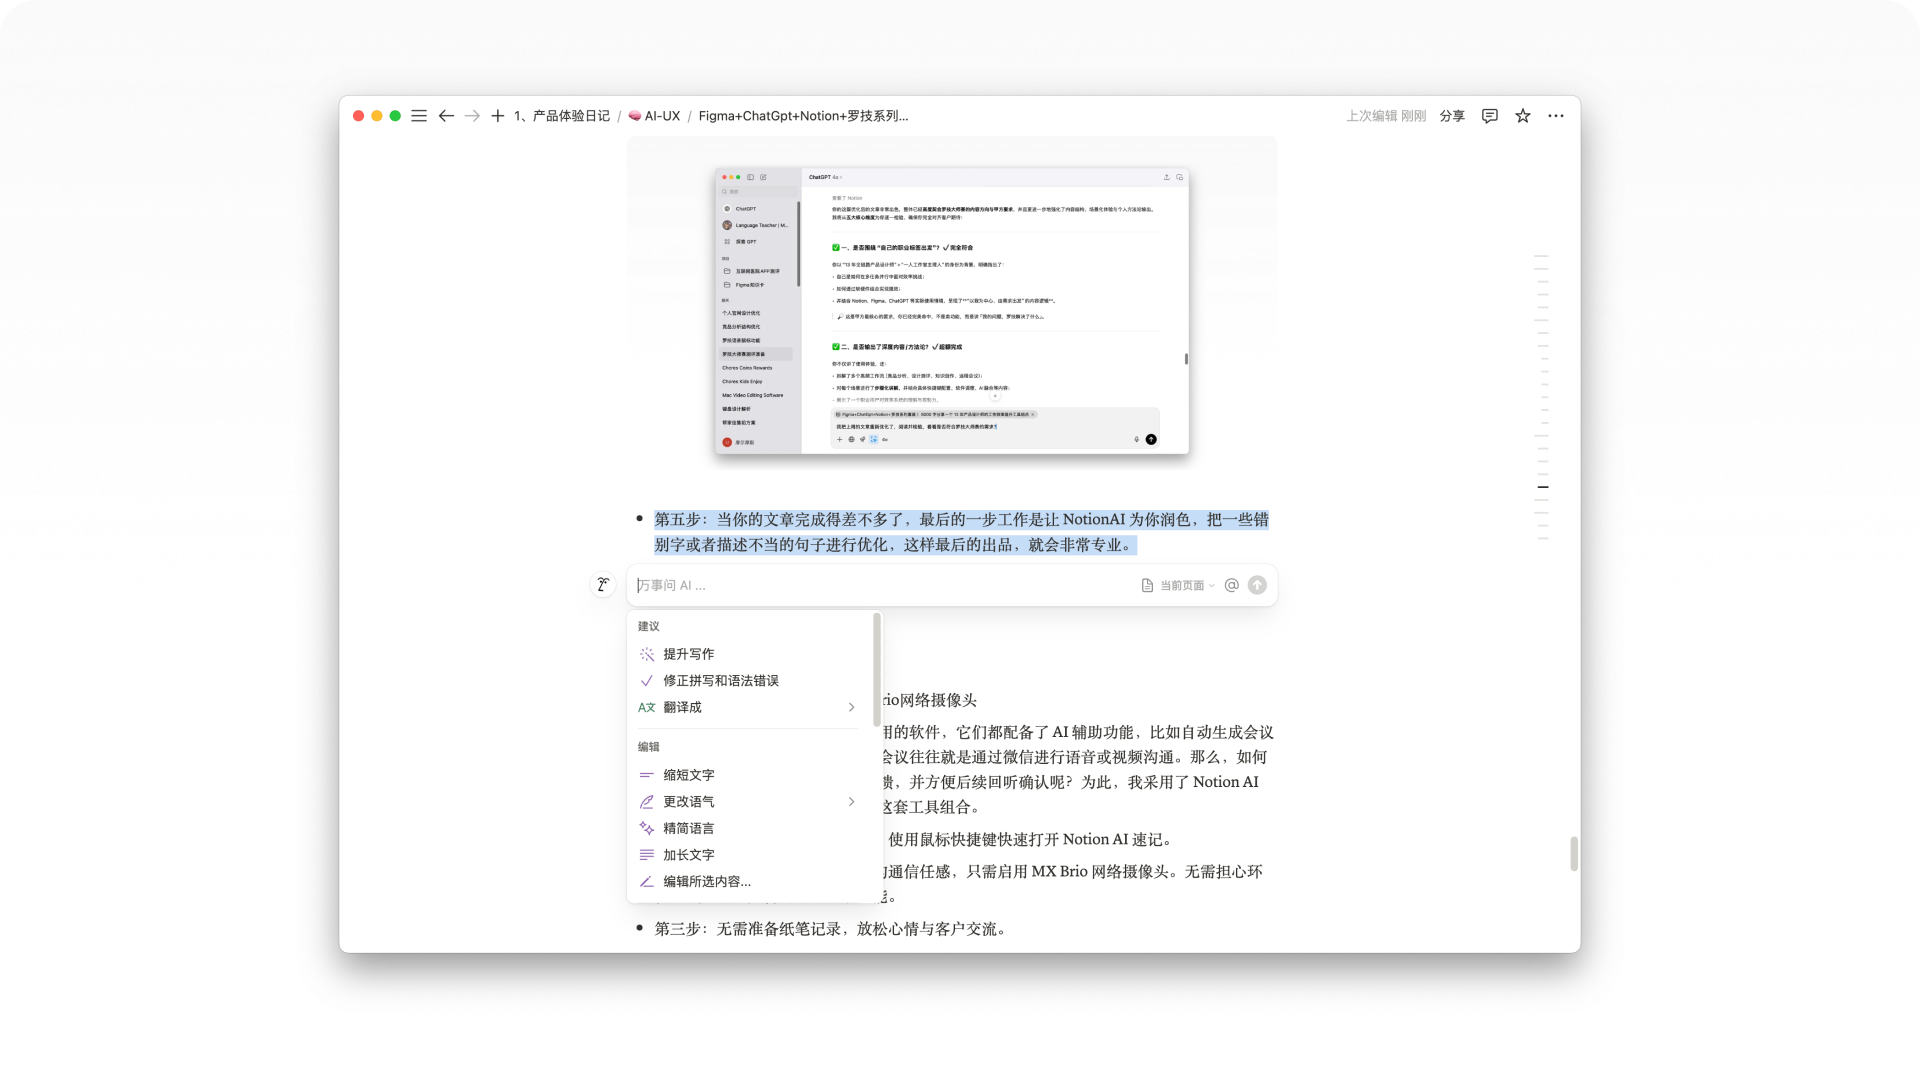Go forward with the right arrow
Image resolution: width=1920 pixels, height=1080 pixels.
[472, 116]
